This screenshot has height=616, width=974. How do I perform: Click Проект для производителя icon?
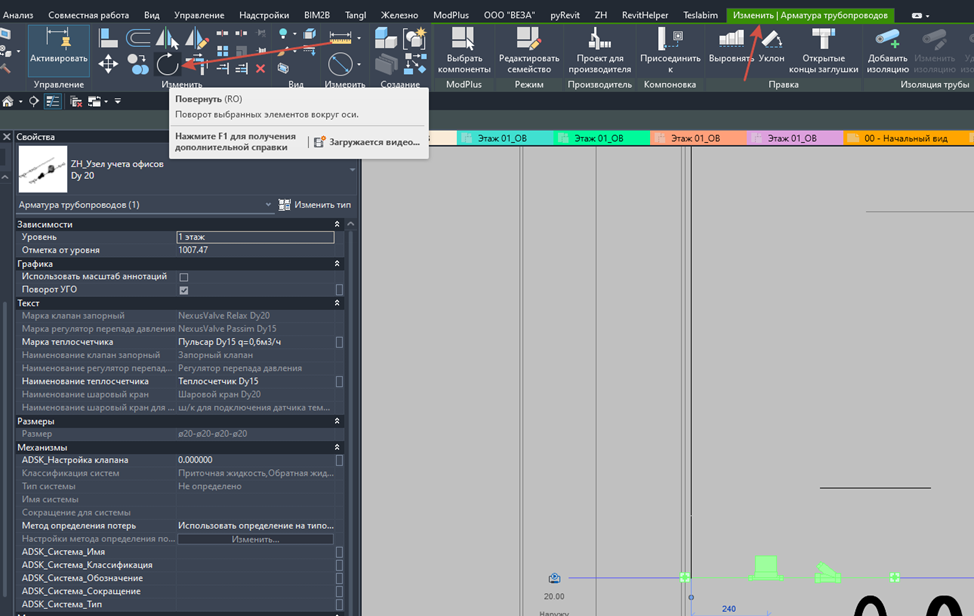point(599,50)
